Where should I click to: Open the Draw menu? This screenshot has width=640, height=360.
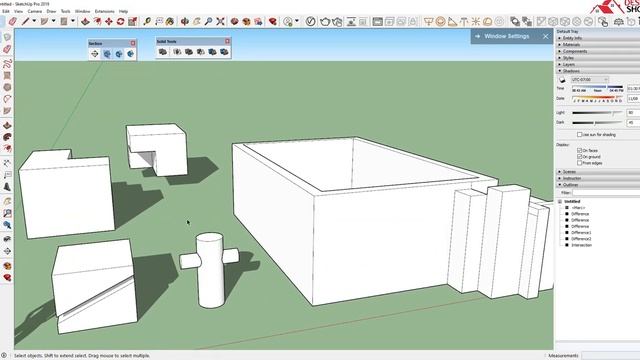(51, 11)
